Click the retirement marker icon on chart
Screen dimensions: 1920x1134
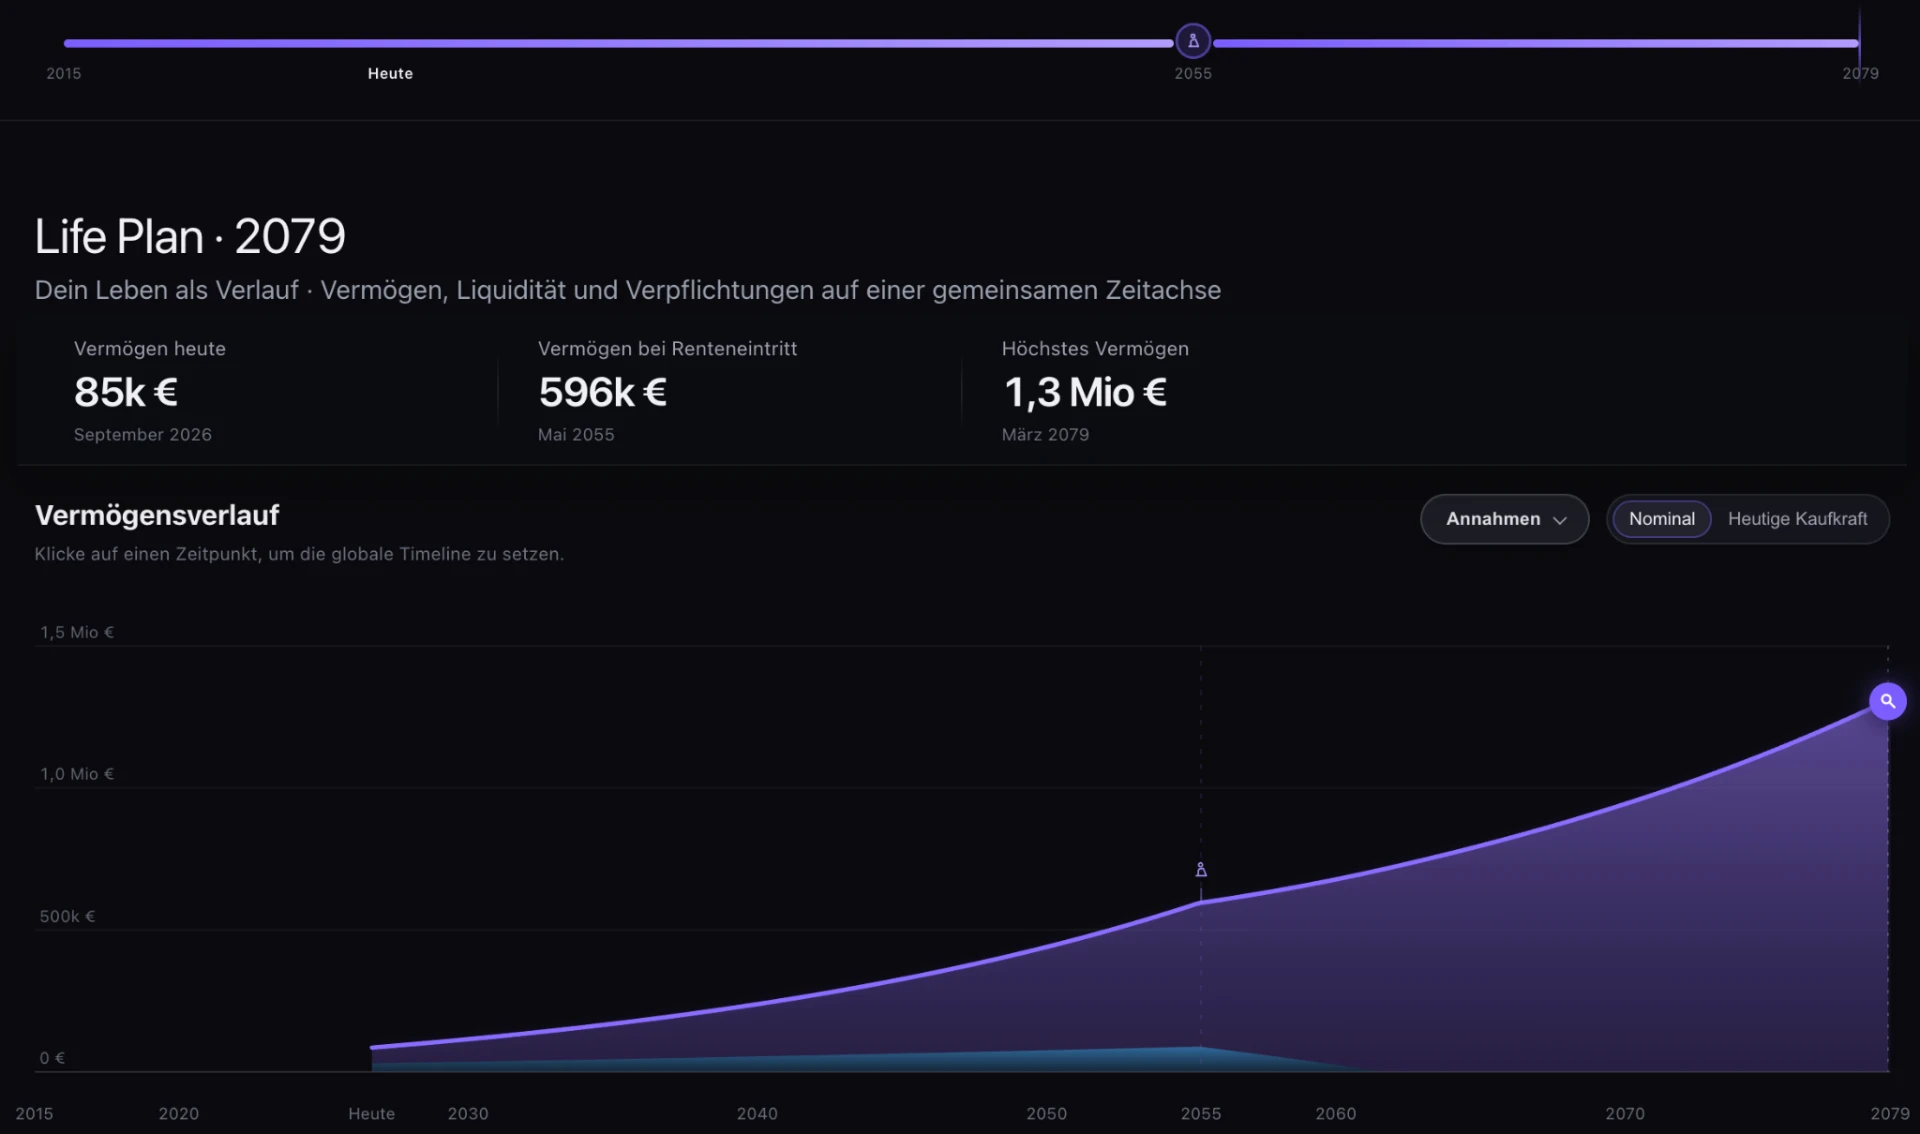pos(1201,870)
